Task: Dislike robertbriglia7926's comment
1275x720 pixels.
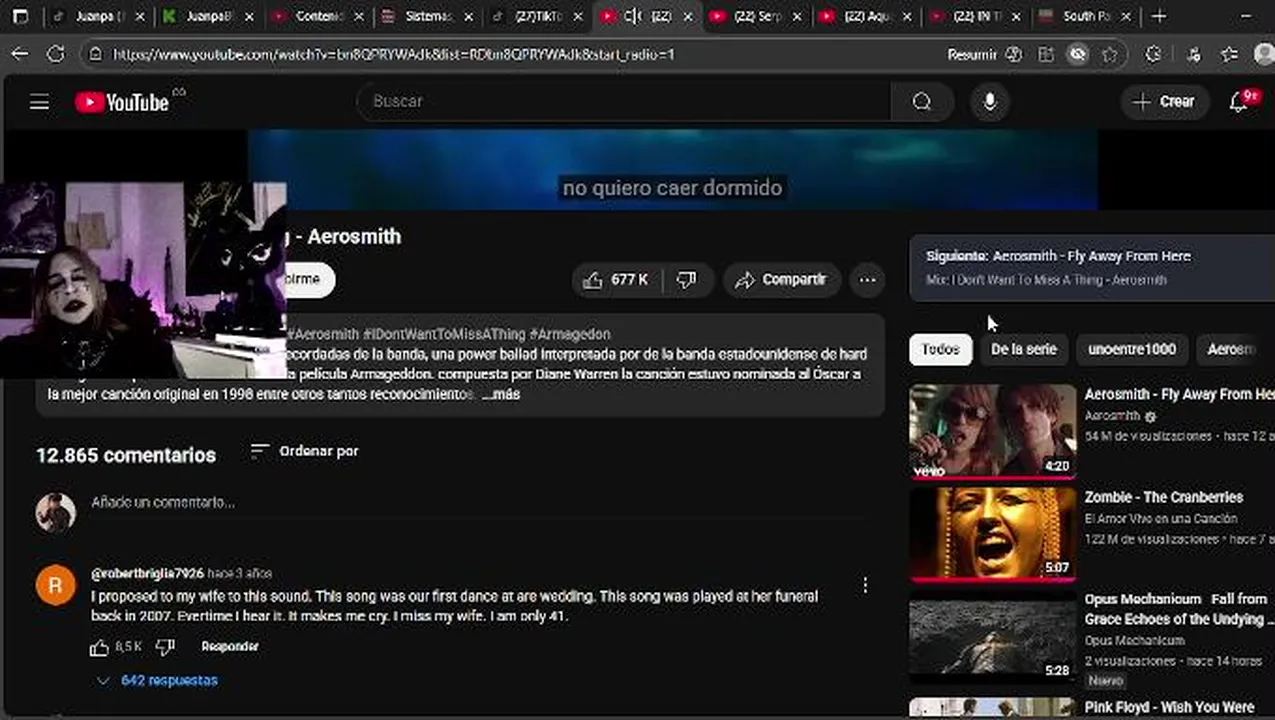Action: click(x=165, y=647)
